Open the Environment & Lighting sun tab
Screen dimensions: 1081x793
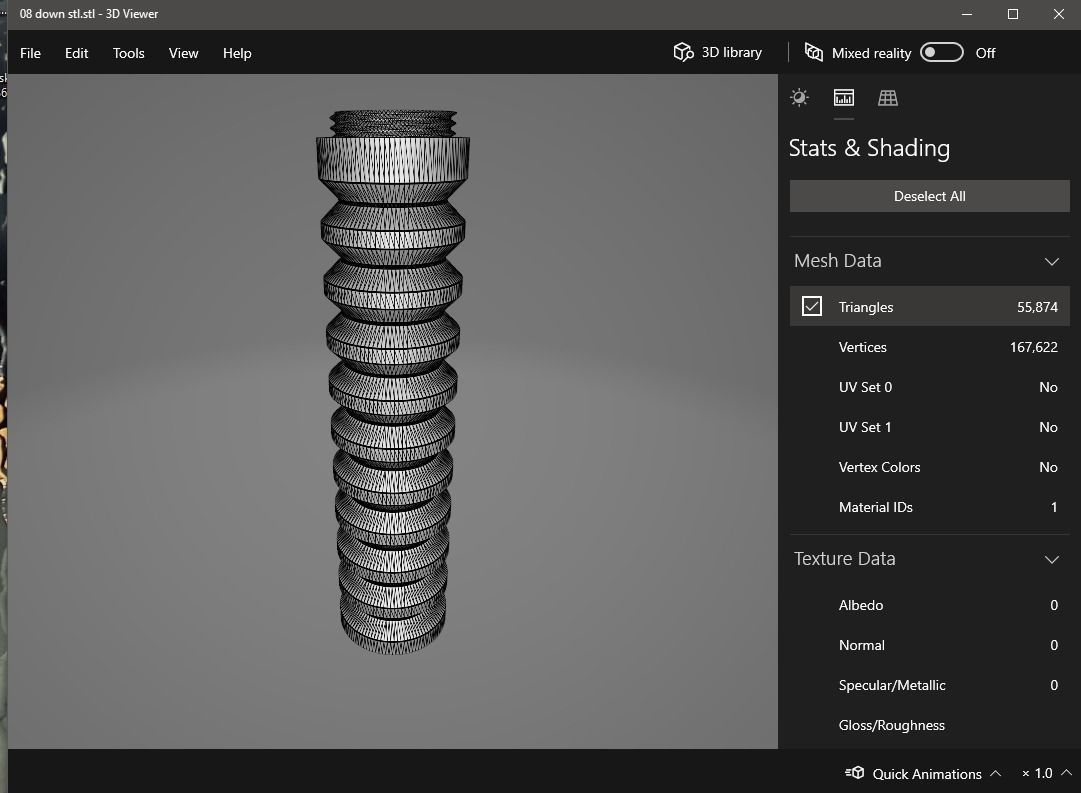799,98
